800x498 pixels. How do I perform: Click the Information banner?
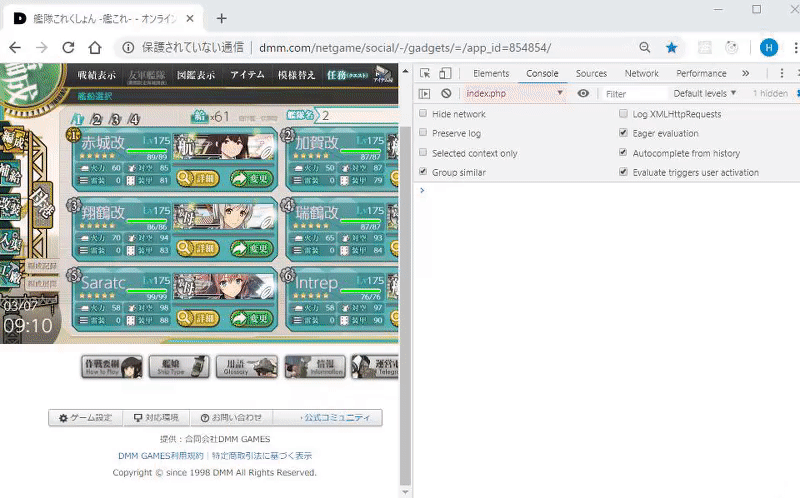(x=315, y=367)
